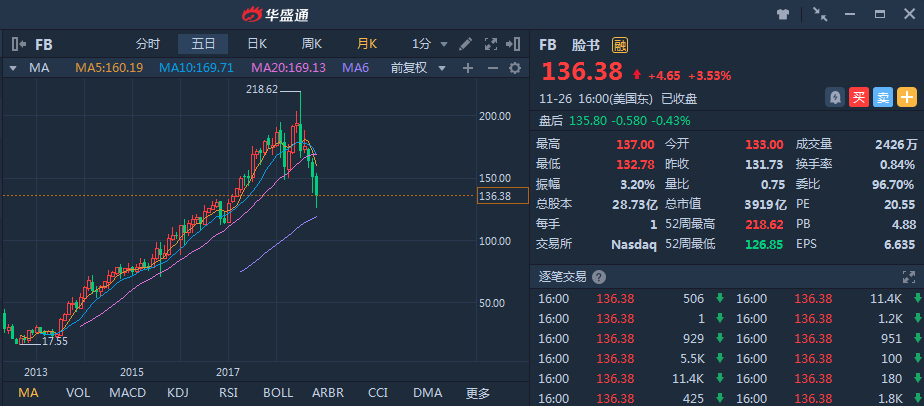
Task: Click the MA5:160.19 label
Action: [x=109, y=68]
